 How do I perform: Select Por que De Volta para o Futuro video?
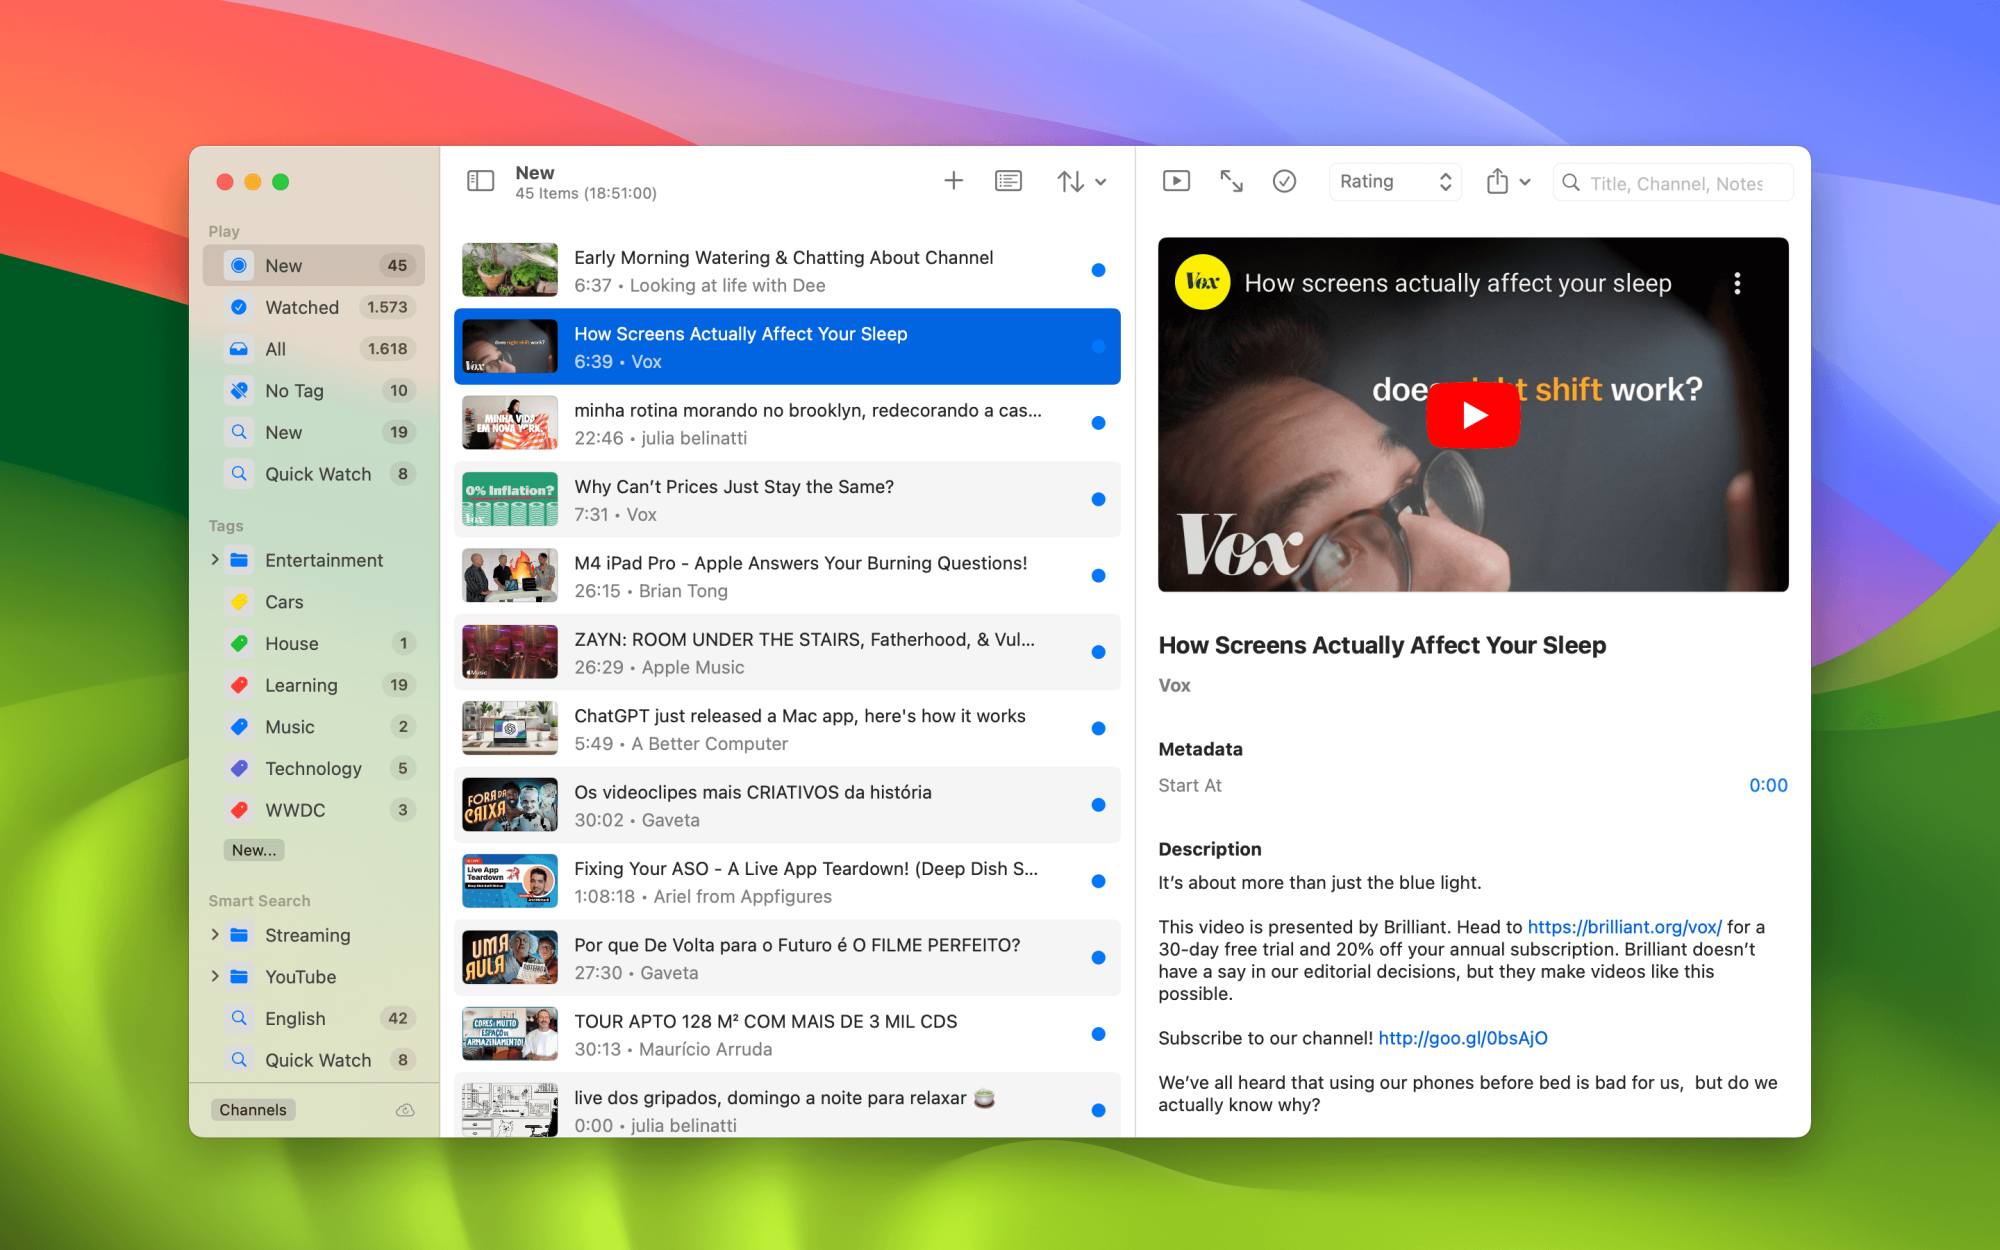point(787,958)
